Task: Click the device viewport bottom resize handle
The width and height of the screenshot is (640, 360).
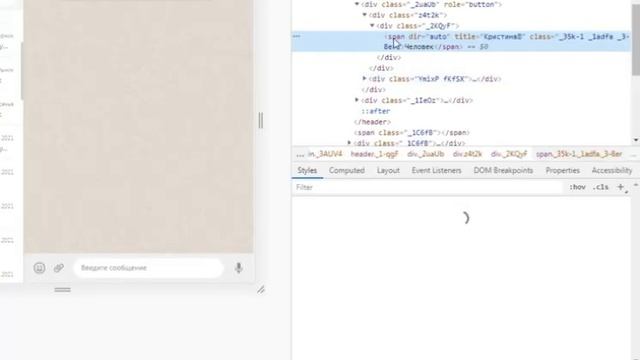Action: click(62, 290)
